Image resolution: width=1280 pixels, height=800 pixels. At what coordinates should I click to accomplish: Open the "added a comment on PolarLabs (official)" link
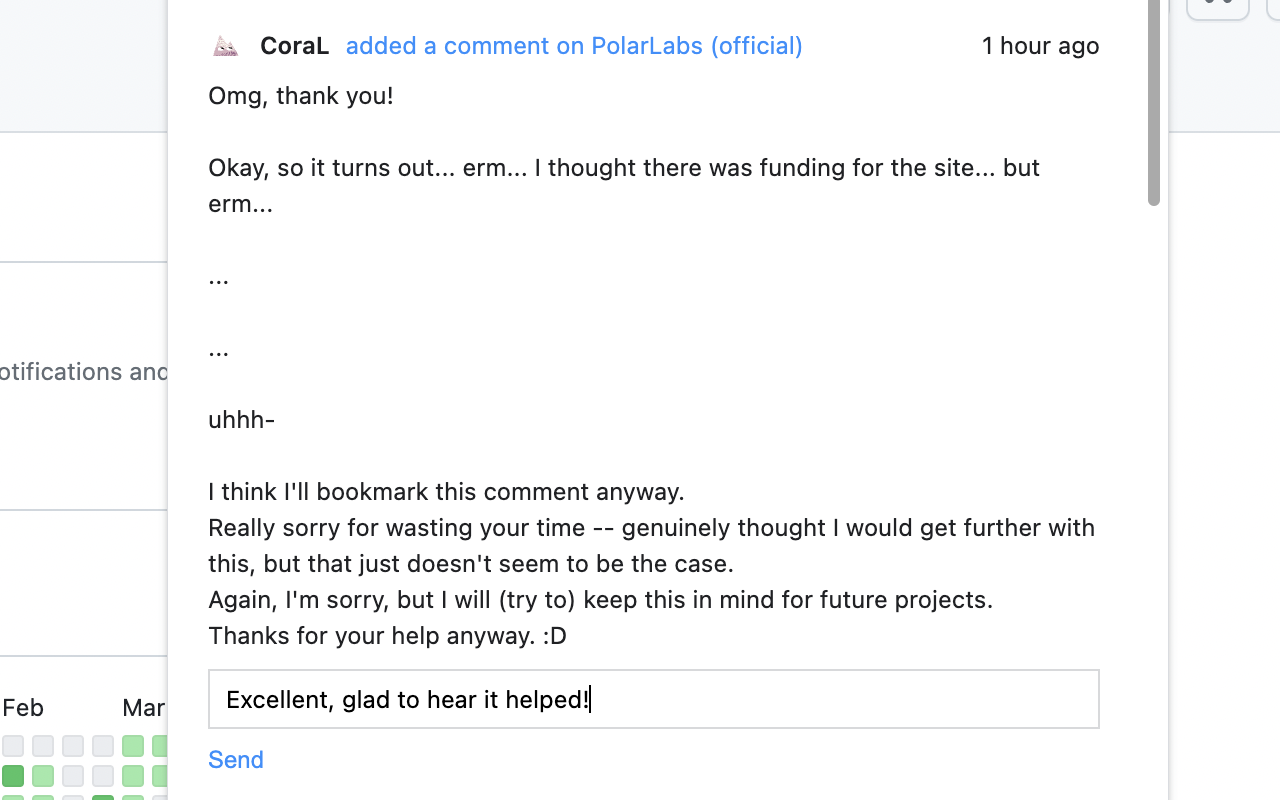tap(574, 46)
